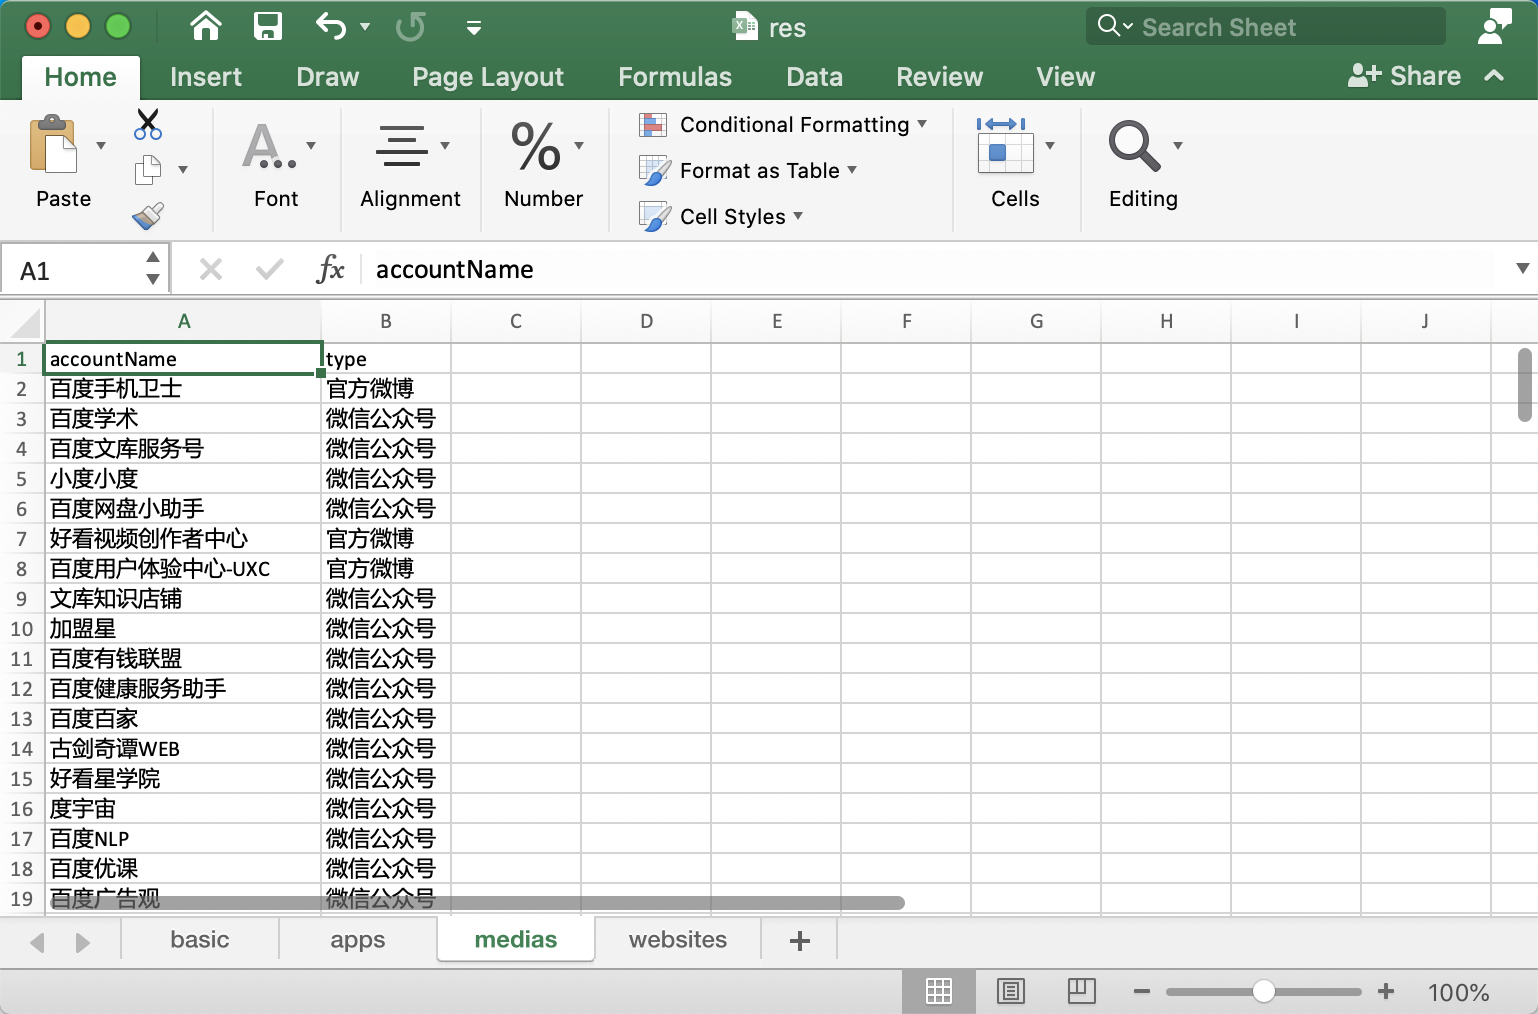Click cell containing 百度用户体验中心-UXC
The height and width of the screenshot is (1014, 1538).
(x=183, y=569)
